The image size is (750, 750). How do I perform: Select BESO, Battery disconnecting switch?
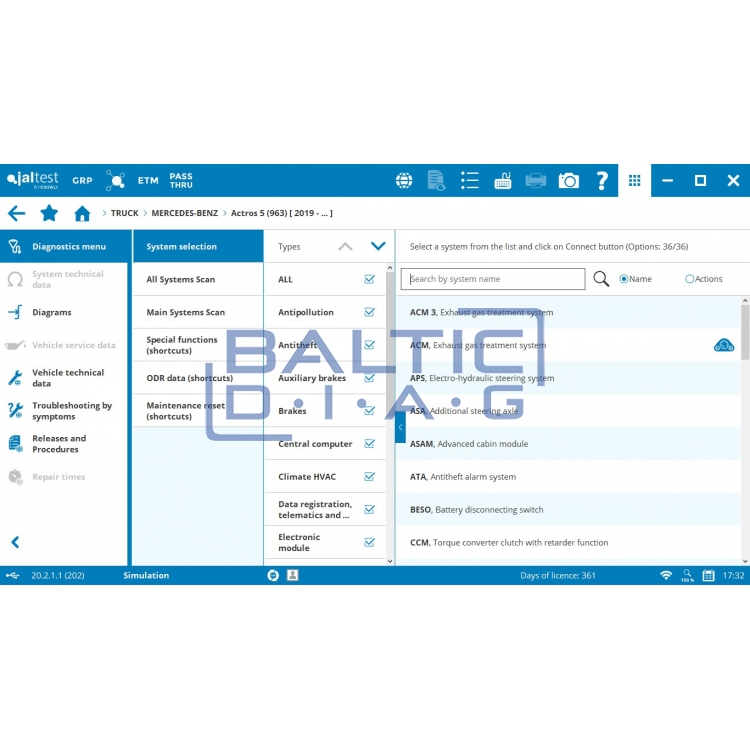point(569,510)
